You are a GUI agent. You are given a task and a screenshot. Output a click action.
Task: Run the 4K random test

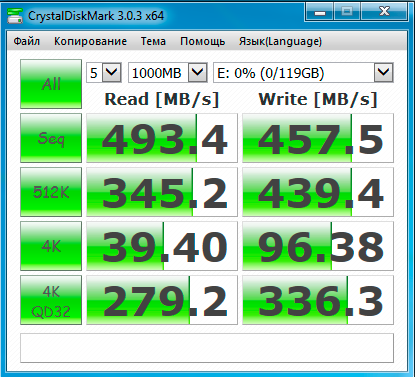coord(51,246)
